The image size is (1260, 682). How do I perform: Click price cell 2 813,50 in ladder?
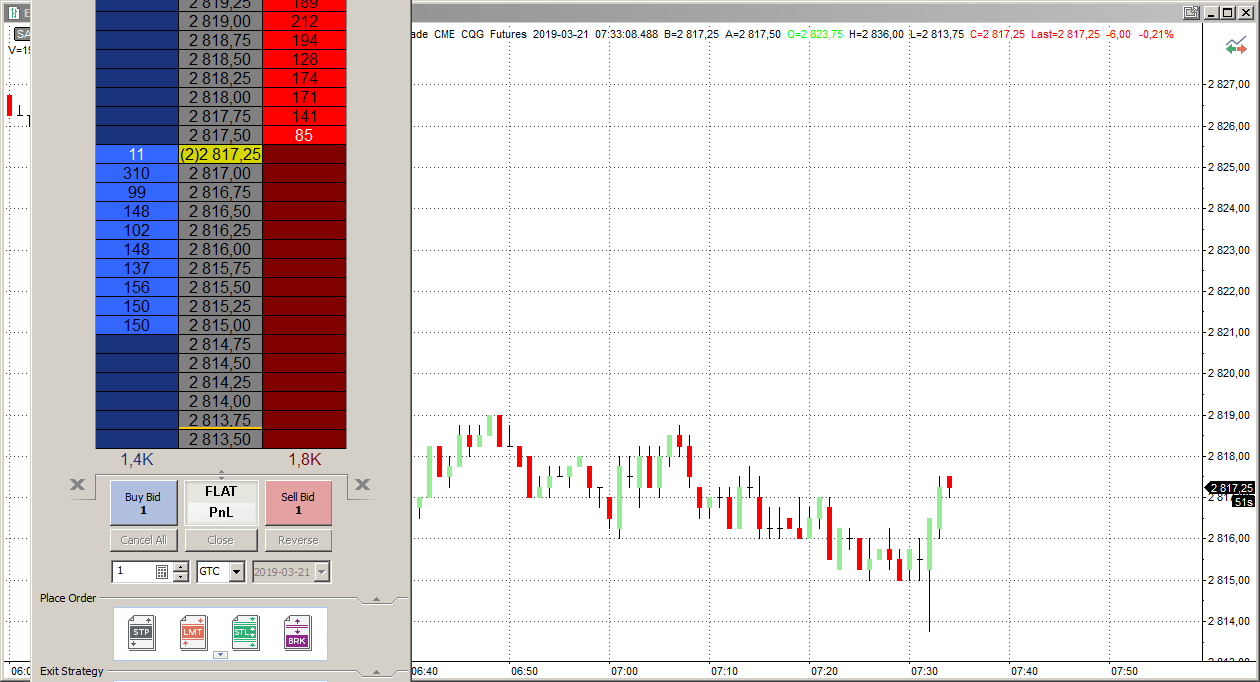pyautogui.click(x=221, y=440)
